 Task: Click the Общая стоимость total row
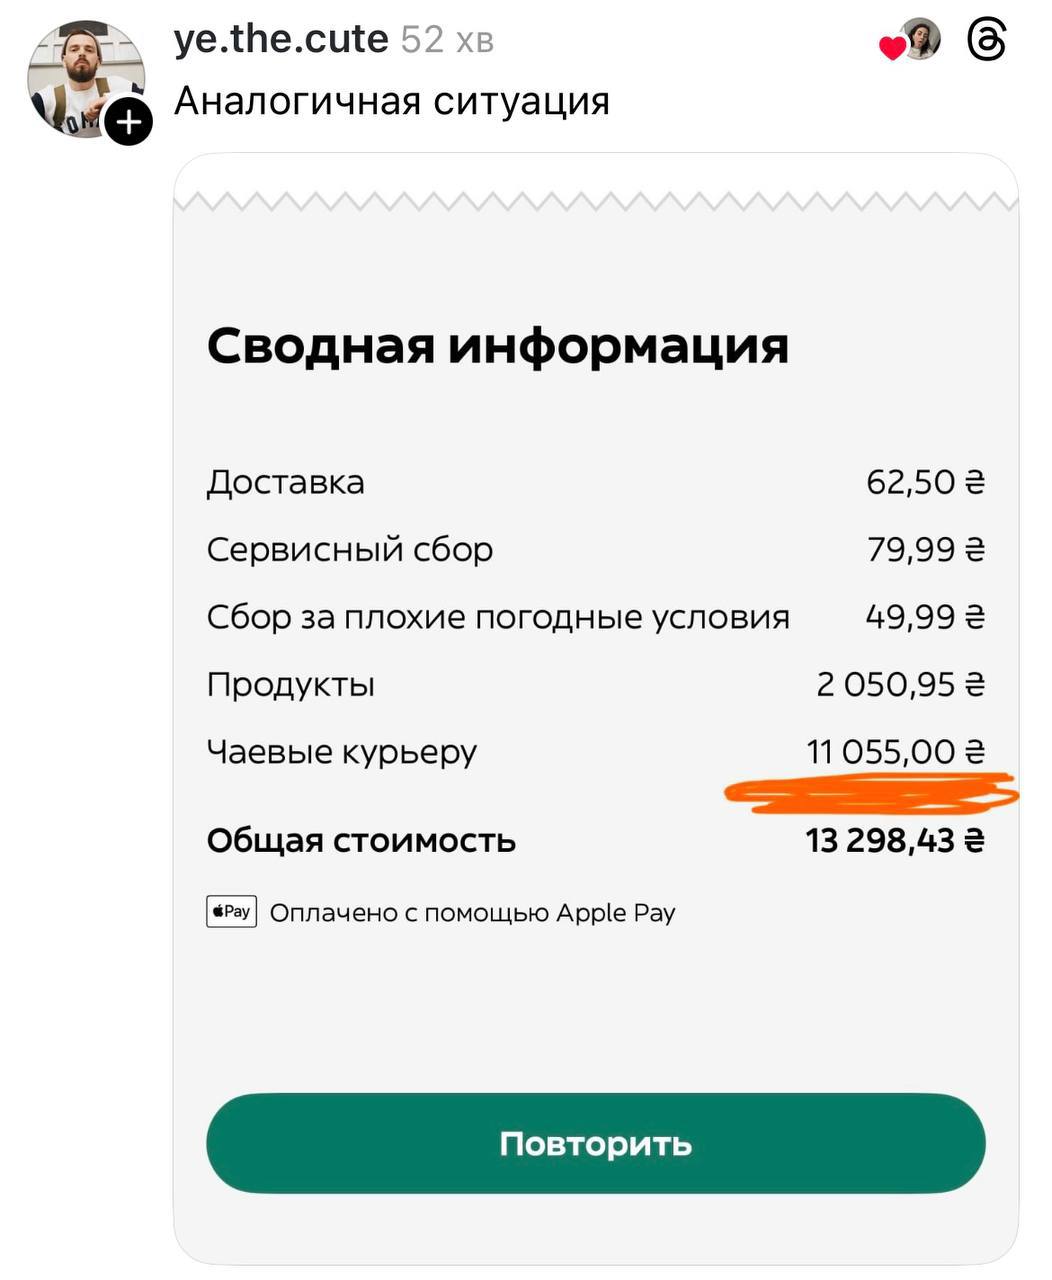pos(360,840)
